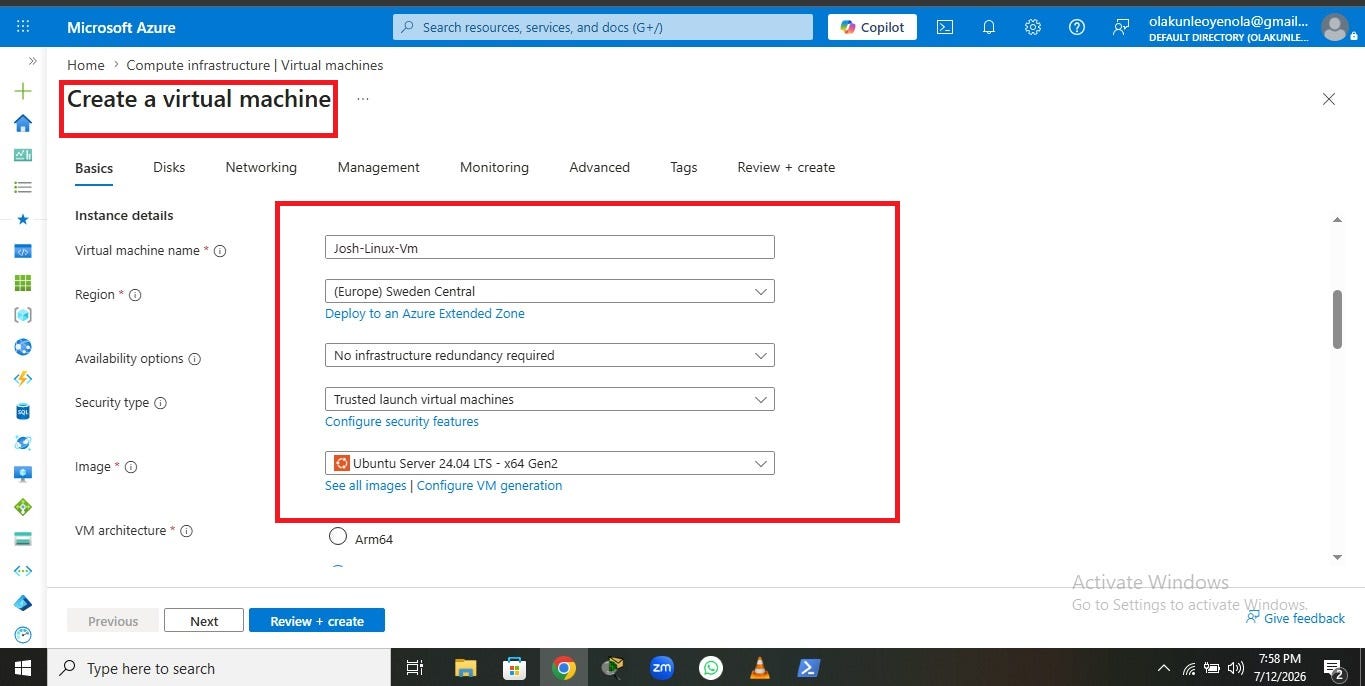Open the Azure portal waffle menu
Image resolution: width=1365 pixels, height=686 pixels.
23,27
